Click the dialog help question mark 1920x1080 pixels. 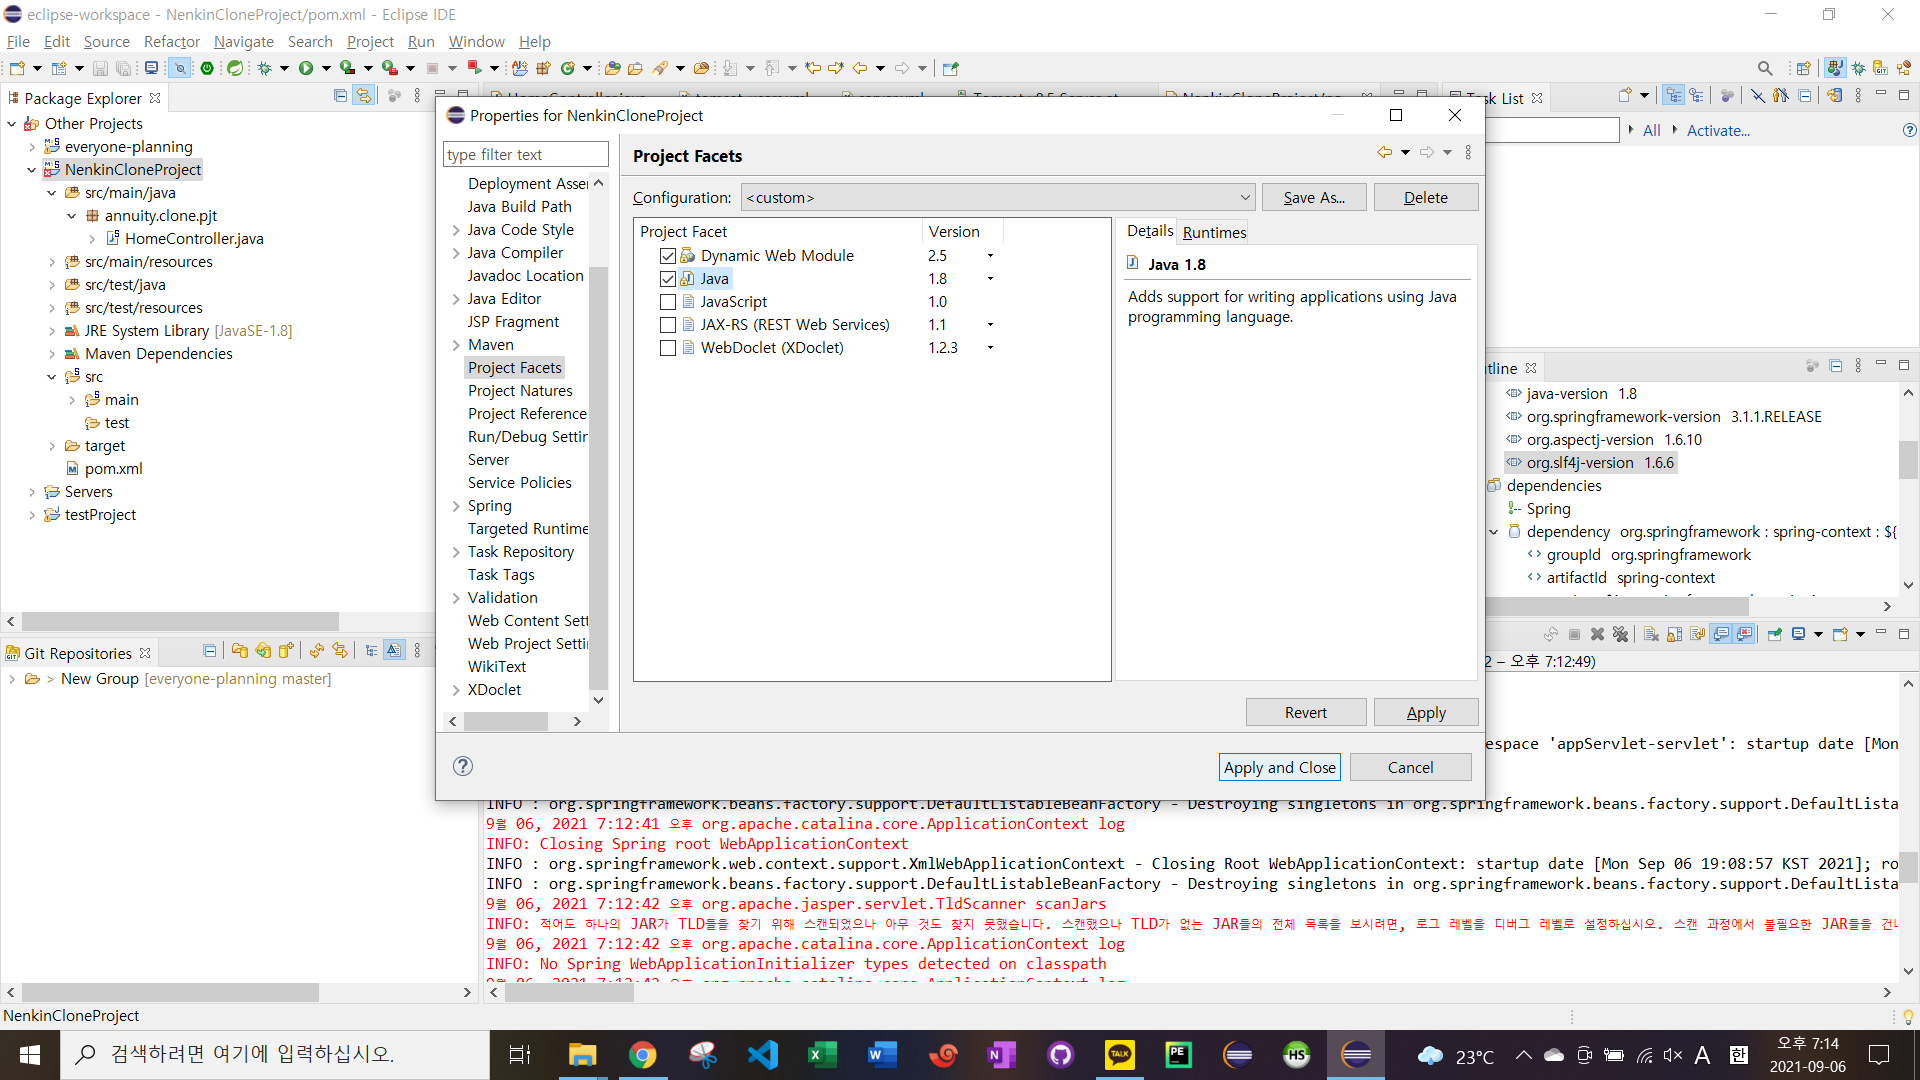pyautogui.click(x=462, y=766)
